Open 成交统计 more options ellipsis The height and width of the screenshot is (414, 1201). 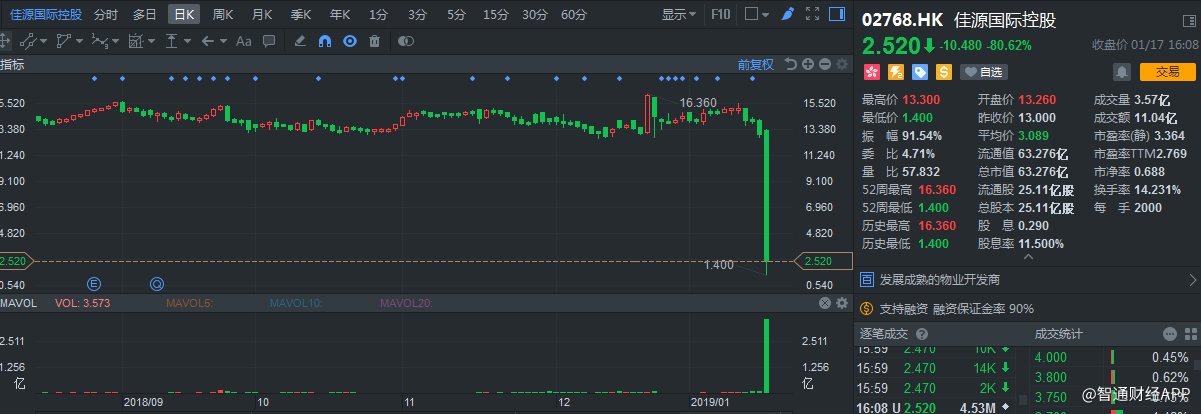point(1169,334)
